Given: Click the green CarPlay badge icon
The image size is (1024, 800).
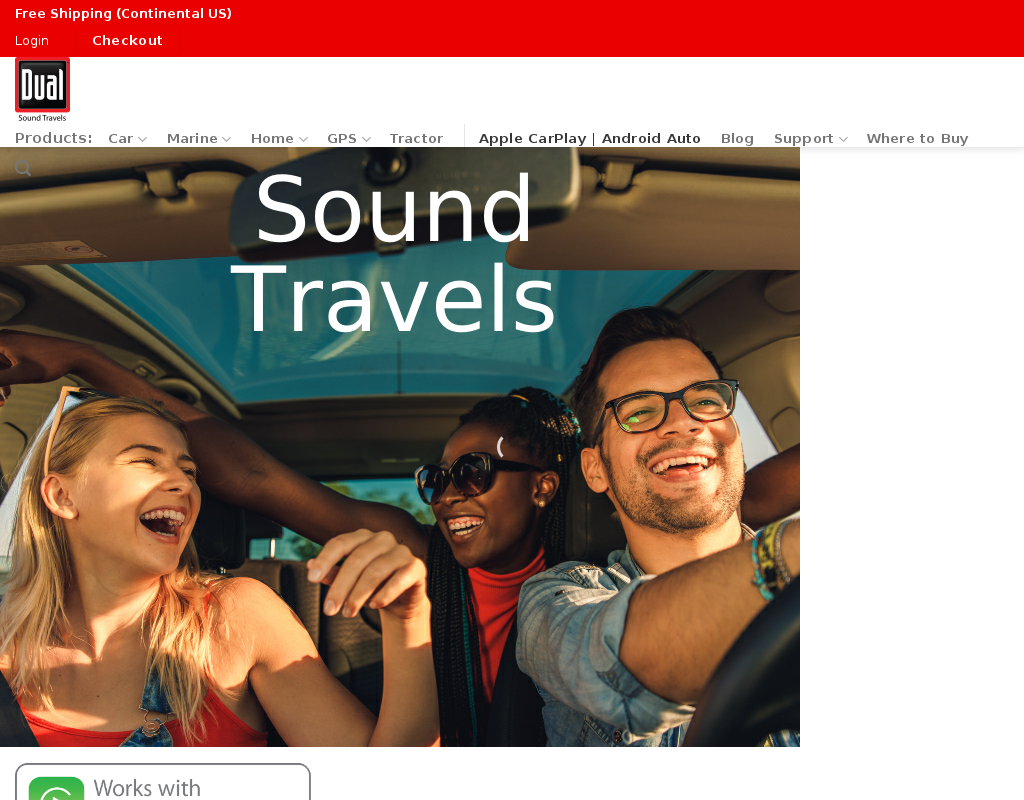Looking at the screenshot, I should (57, 790).
